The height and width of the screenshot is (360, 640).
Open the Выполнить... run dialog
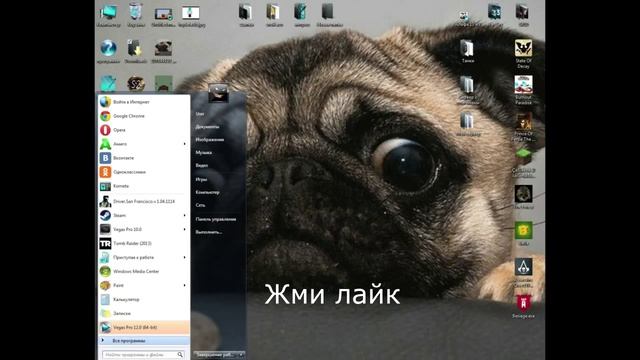209,232
